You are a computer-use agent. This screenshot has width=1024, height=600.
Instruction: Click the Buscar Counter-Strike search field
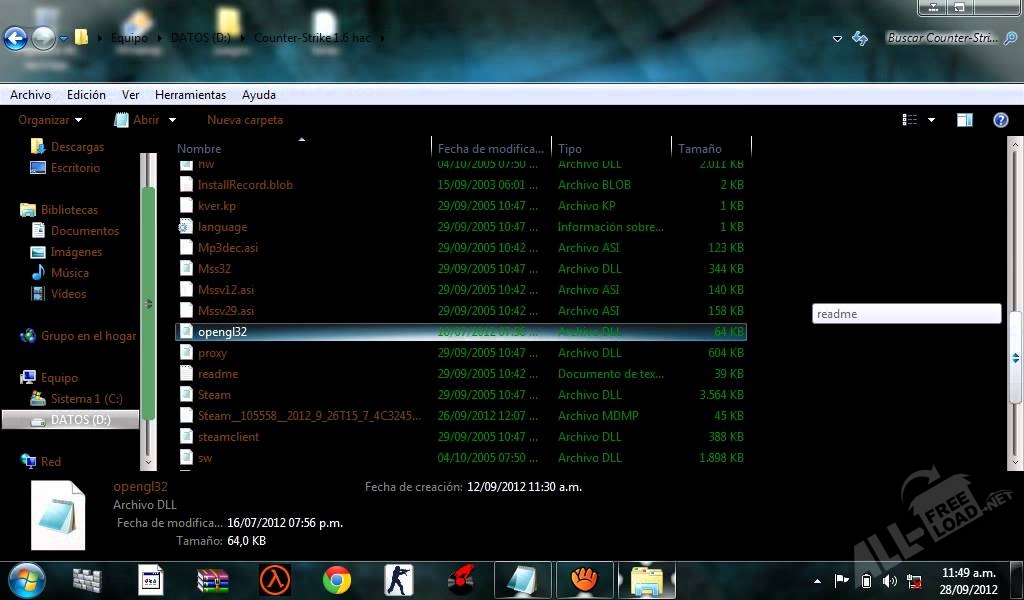click(942, 38)
